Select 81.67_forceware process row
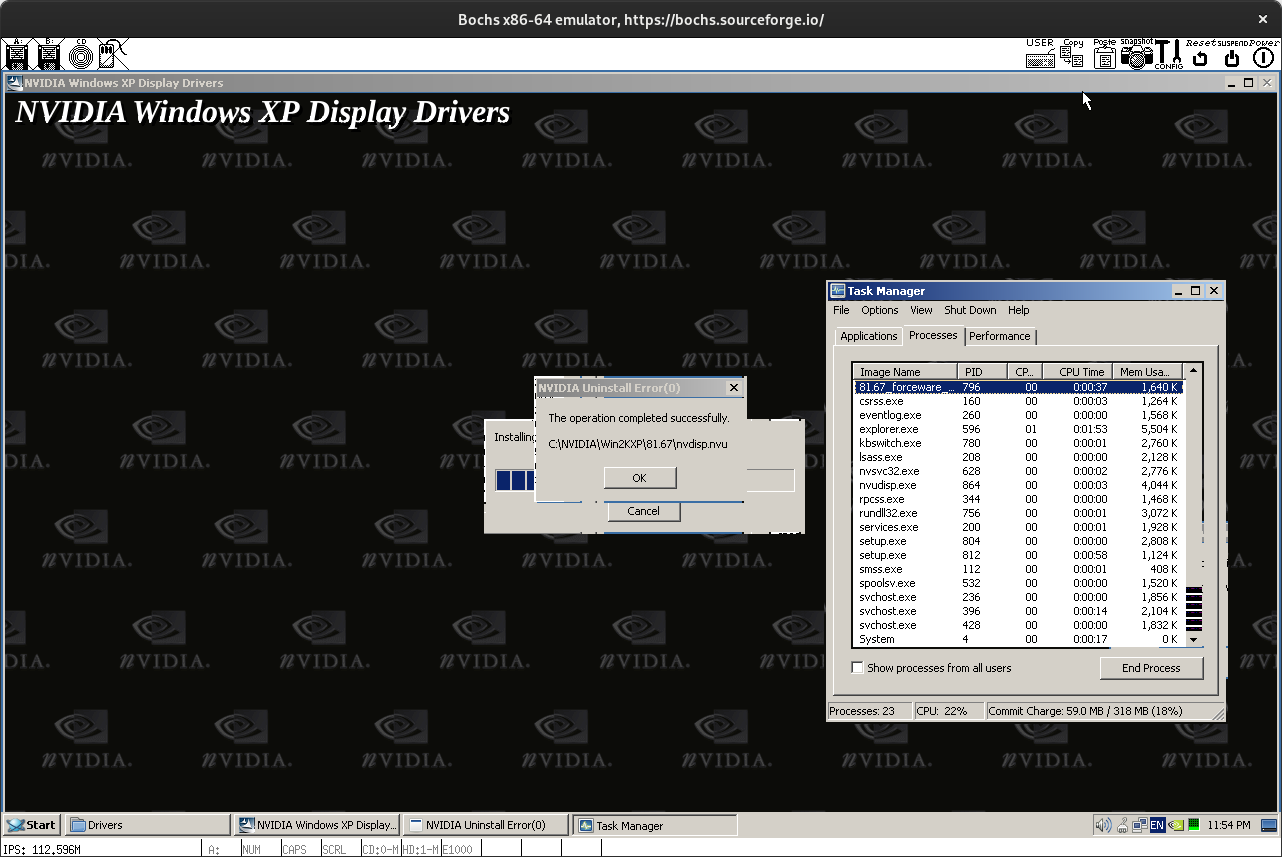This screenshot has height=857, width=1282. tap(1018, 387)
